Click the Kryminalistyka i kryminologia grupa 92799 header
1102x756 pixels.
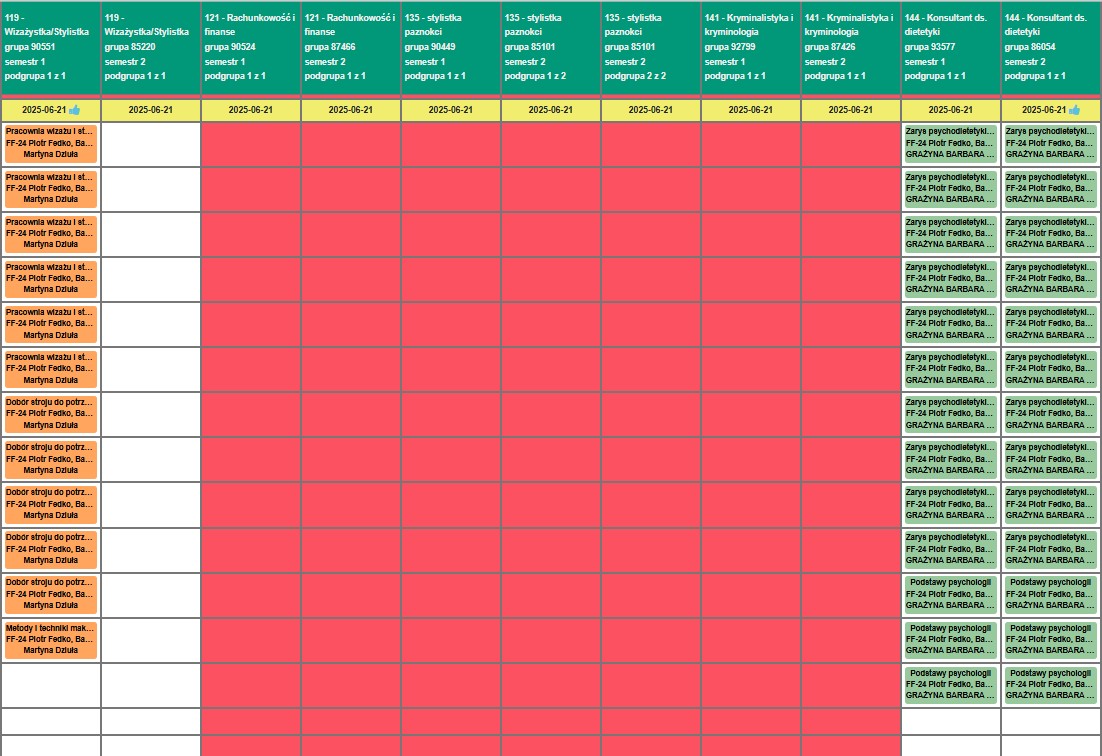[751, 47]
